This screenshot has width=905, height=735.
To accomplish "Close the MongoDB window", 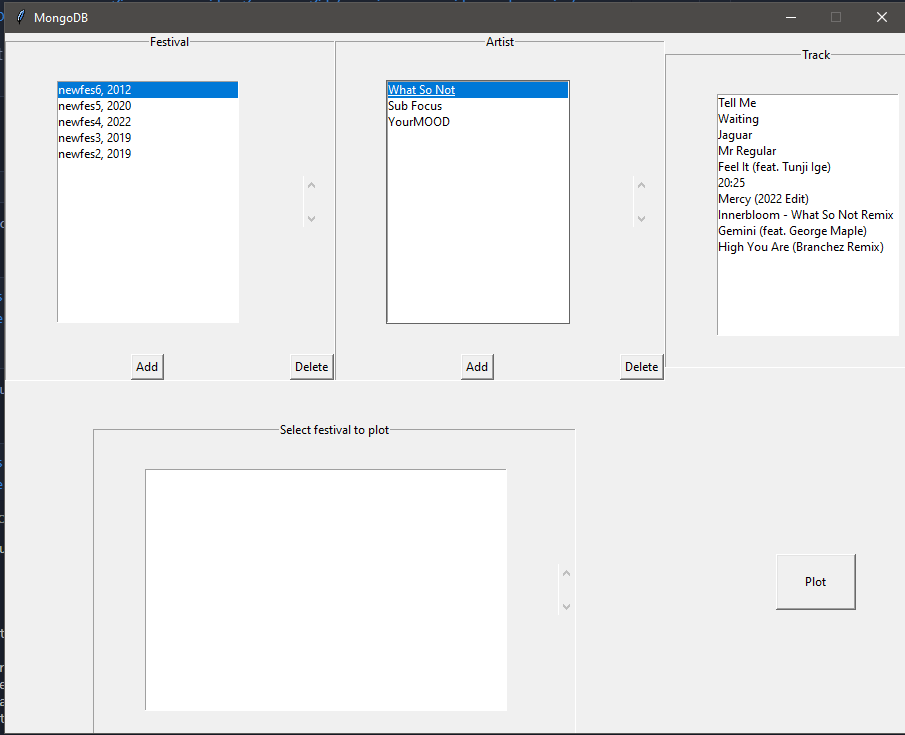I will 881,17.
